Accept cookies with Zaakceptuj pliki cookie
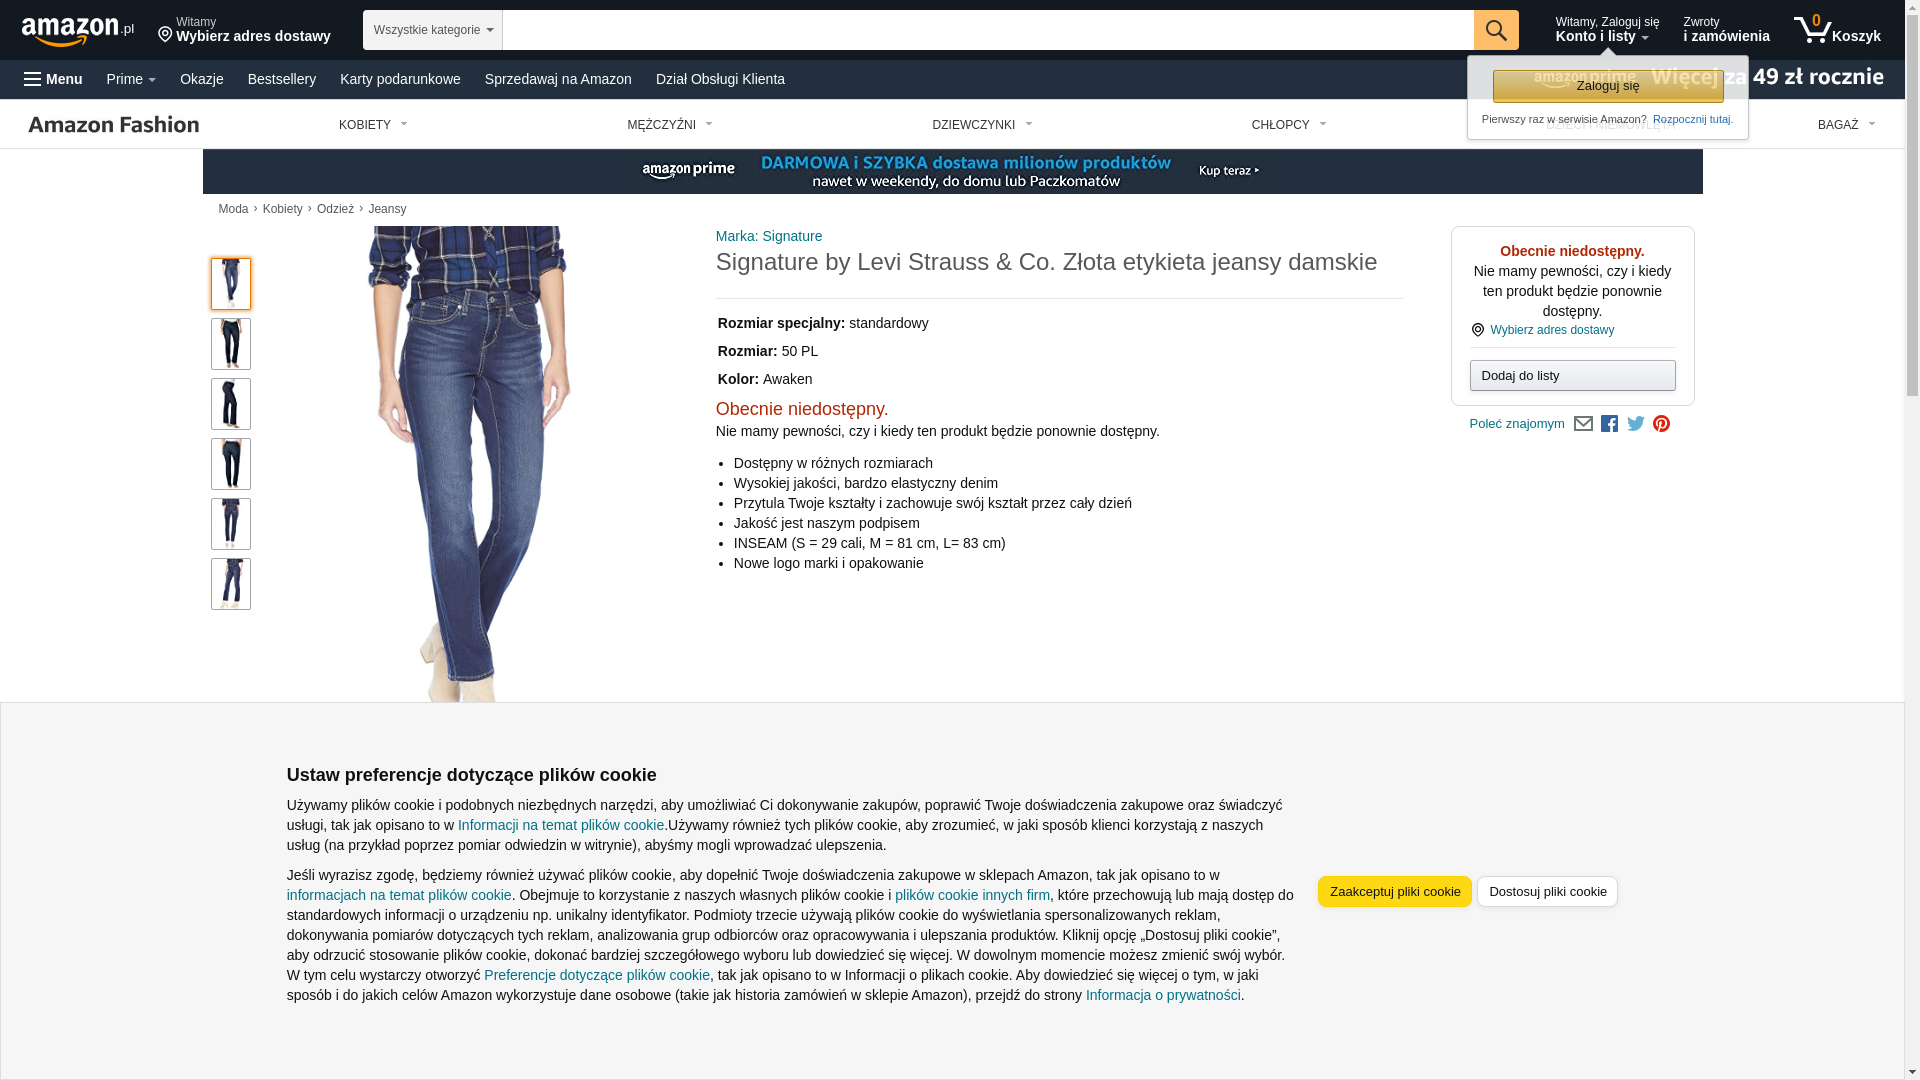The image size is (1920, 1080). pyautogui.click(x=1394, y=891)
